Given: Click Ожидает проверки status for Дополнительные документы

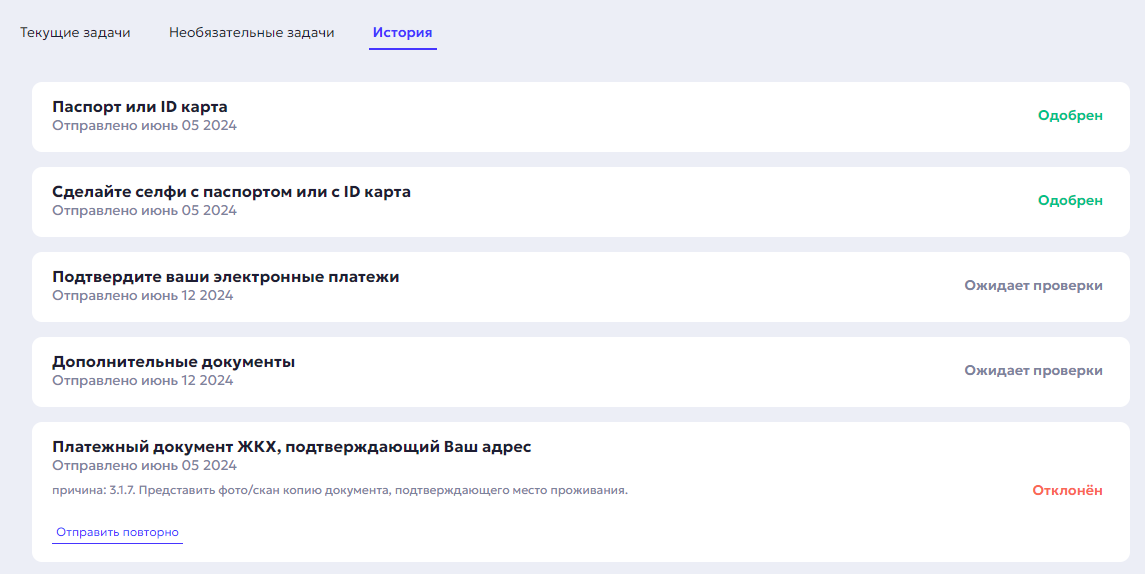Looking at the screenshot, I should tap(1033, 370).
